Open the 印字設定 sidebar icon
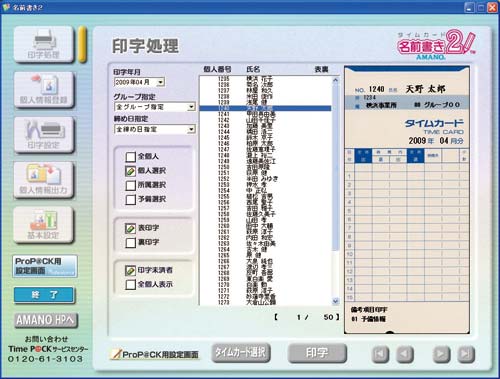The height and width of the screenshot is (379, 500). 44,135
